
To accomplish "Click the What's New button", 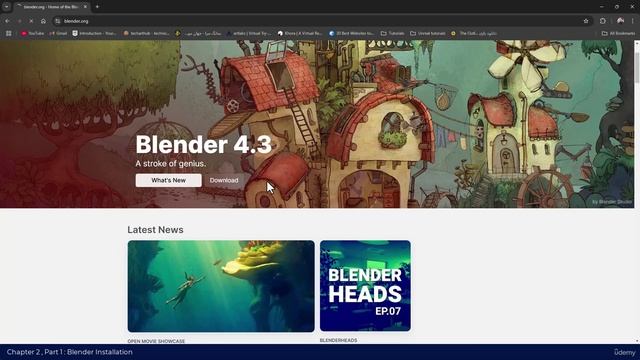I will pyautogui.click(x=169, y=180).
